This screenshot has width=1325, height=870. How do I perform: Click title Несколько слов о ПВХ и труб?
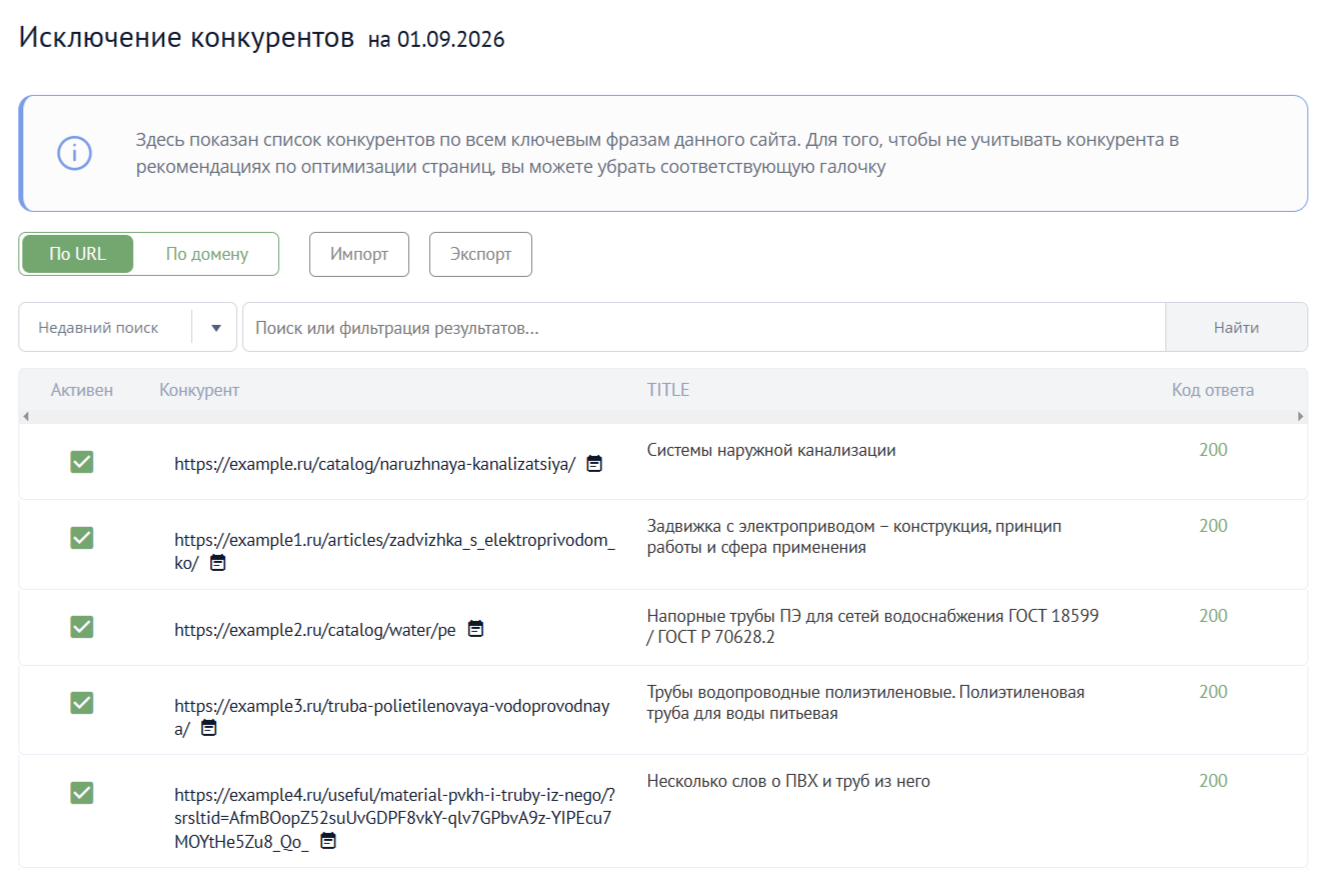[788, 781]
